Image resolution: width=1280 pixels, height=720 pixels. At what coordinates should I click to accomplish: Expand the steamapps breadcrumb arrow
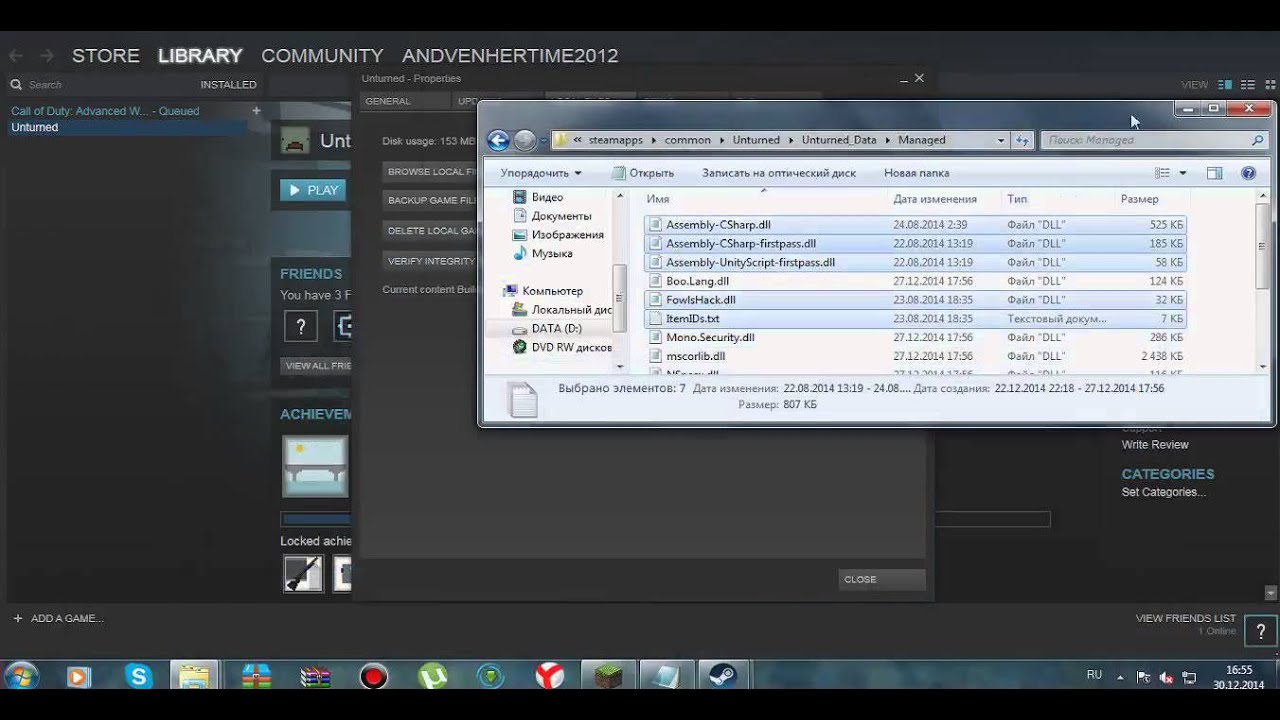point(653,140)
